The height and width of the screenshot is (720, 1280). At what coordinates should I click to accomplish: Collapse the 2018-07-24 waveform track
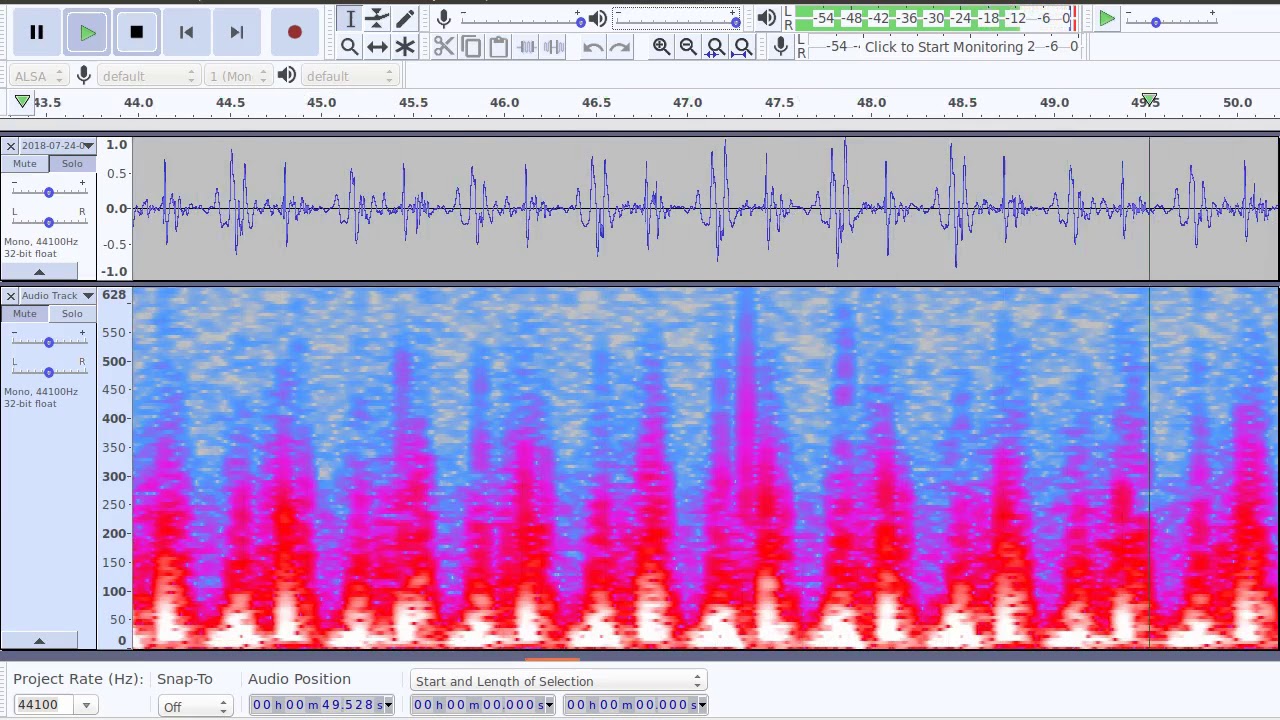[x=39, y=272]
